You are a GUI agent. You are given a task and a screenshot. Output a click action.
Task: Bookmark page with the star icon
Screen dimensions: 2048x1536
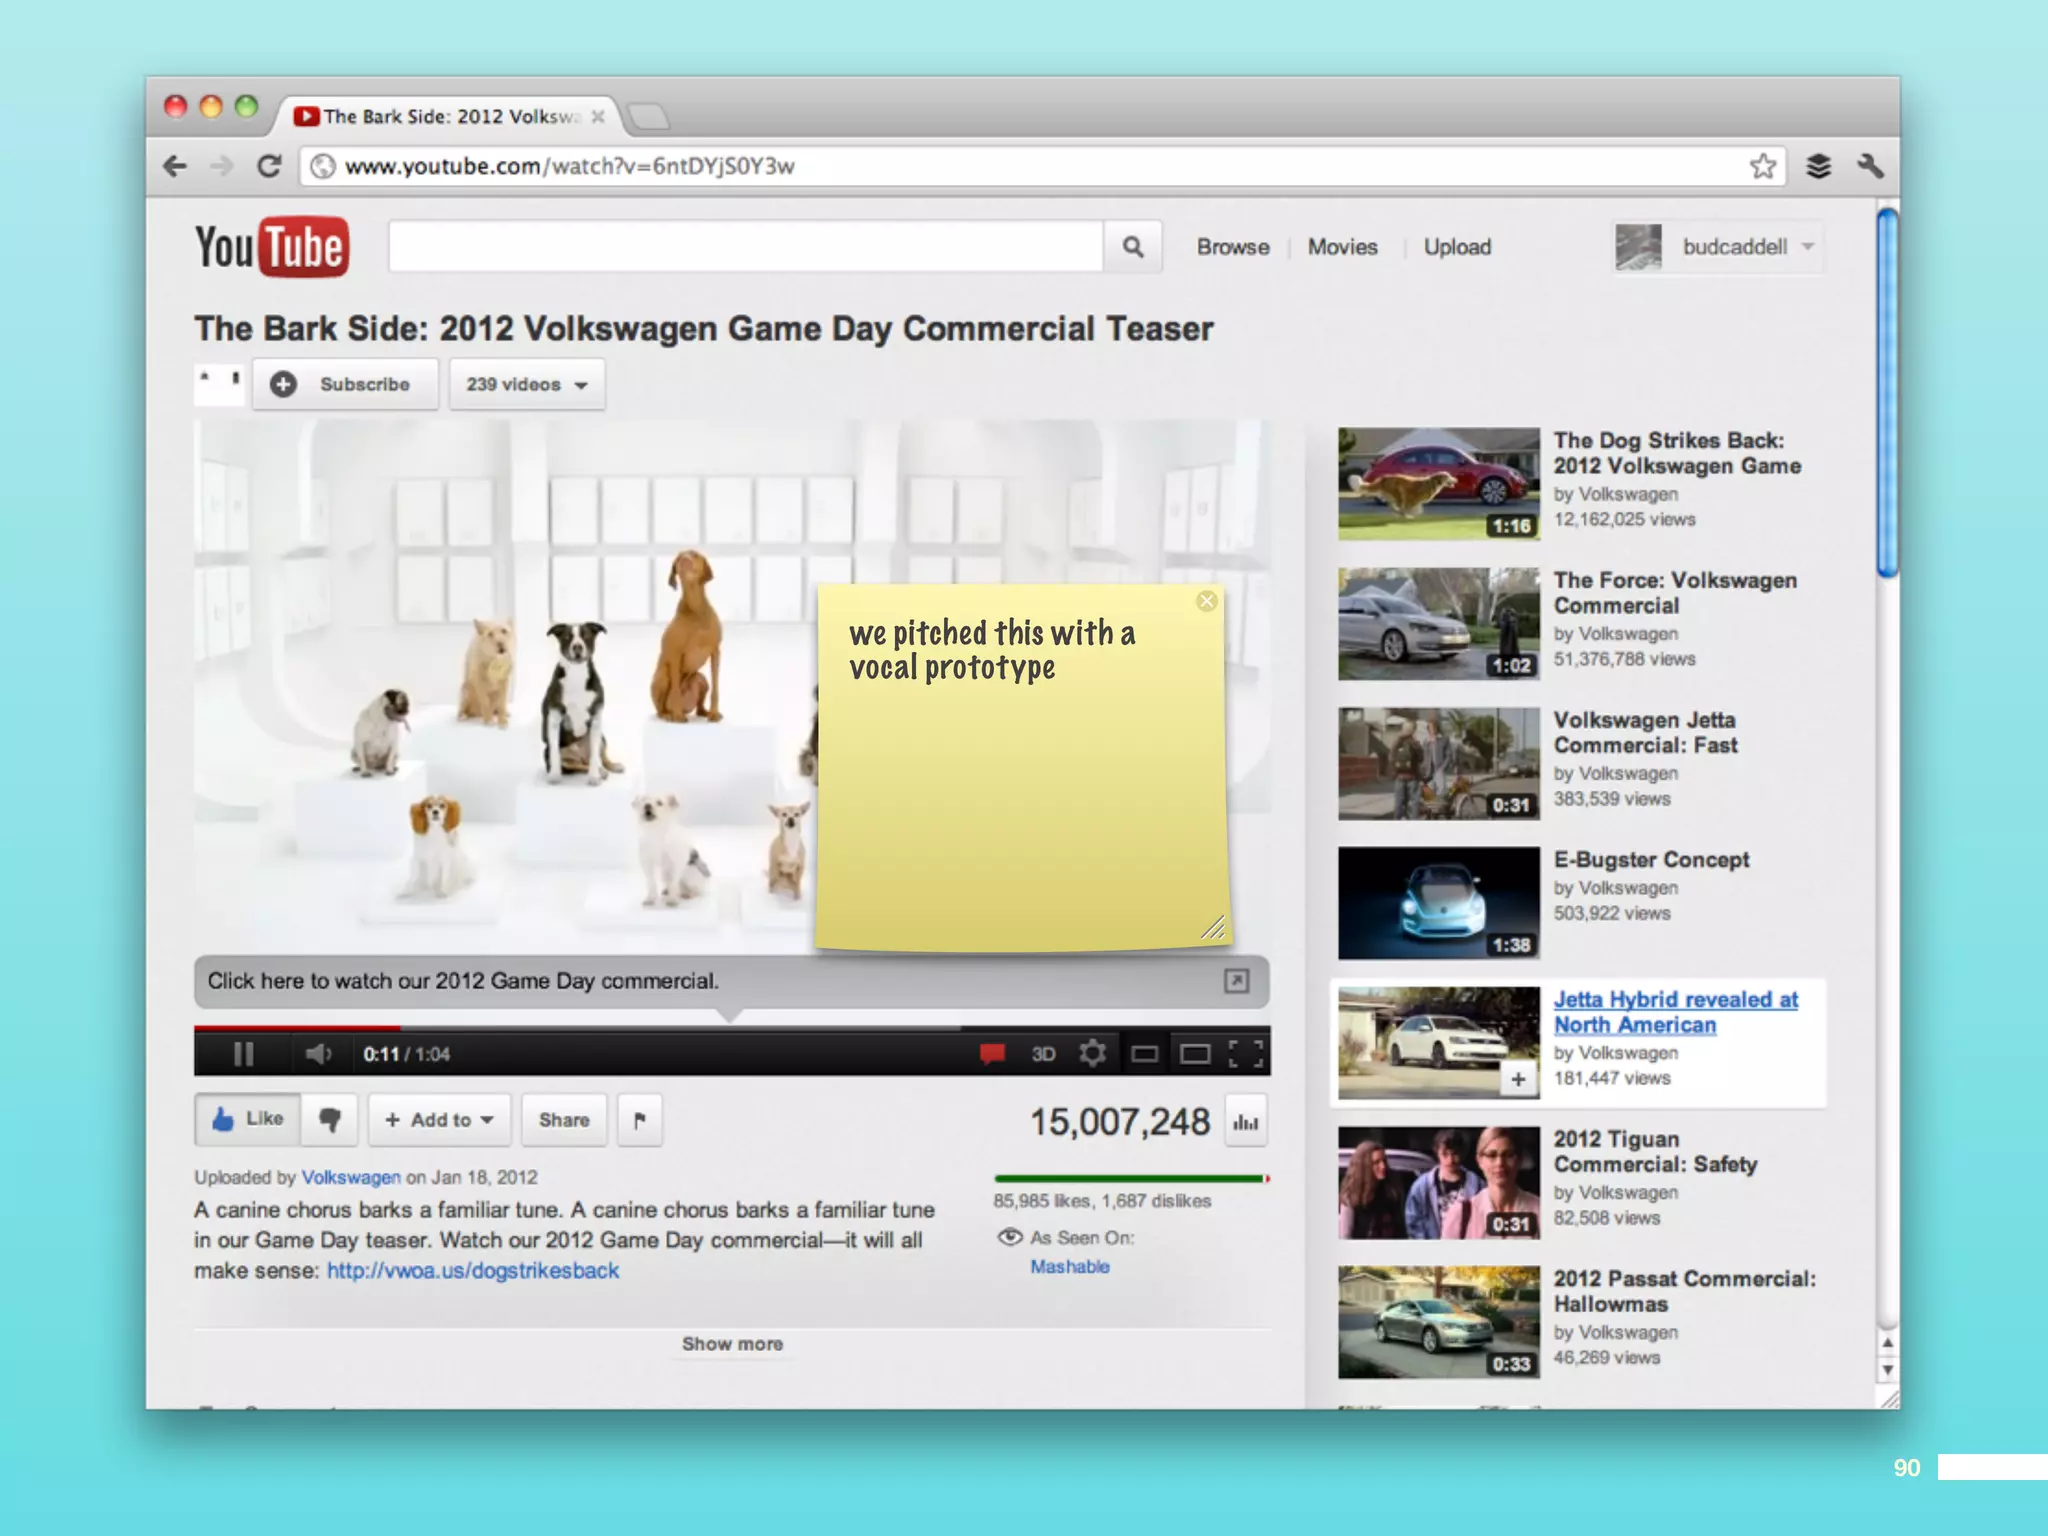[1763, 166]
